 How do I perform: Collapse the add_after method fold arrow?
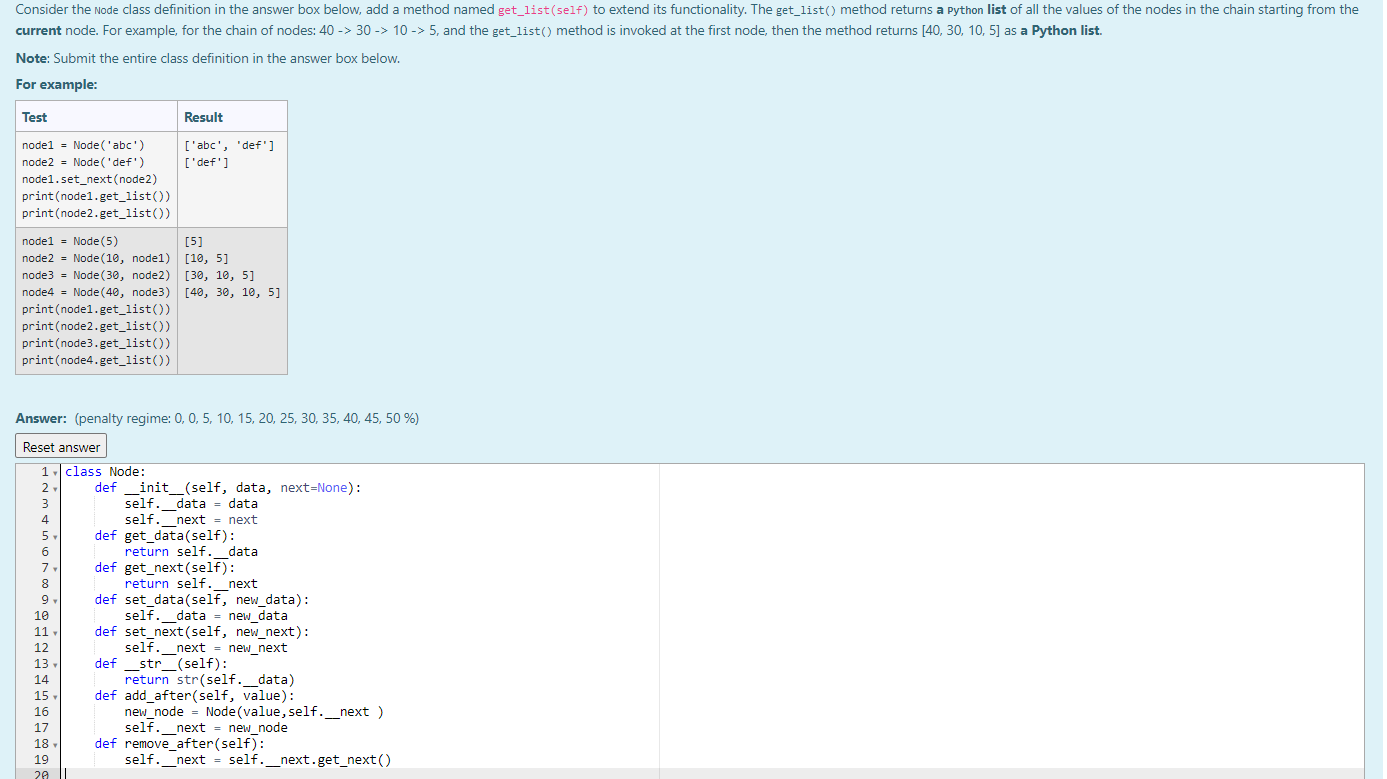(57, 695)
